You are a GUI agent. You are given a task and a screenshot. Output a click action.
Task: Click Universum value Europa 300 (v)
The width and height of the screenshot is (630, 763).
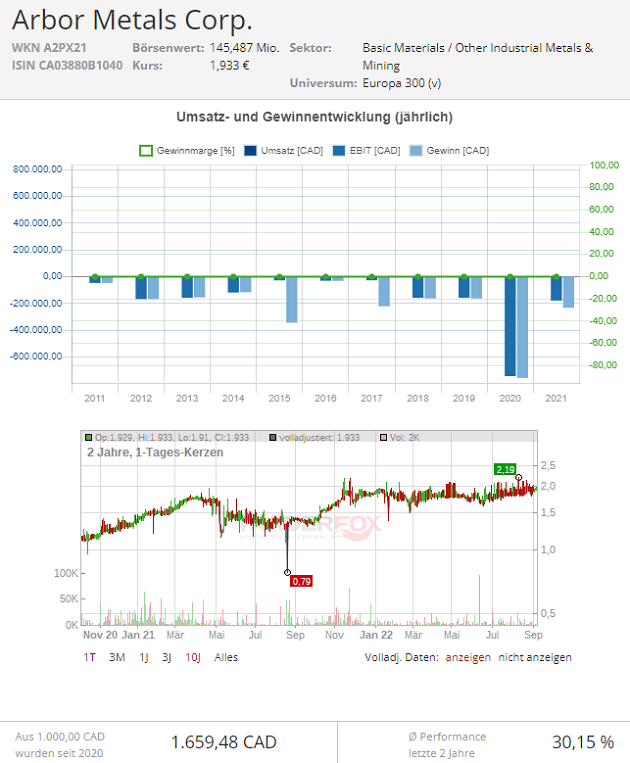point(402,83)
